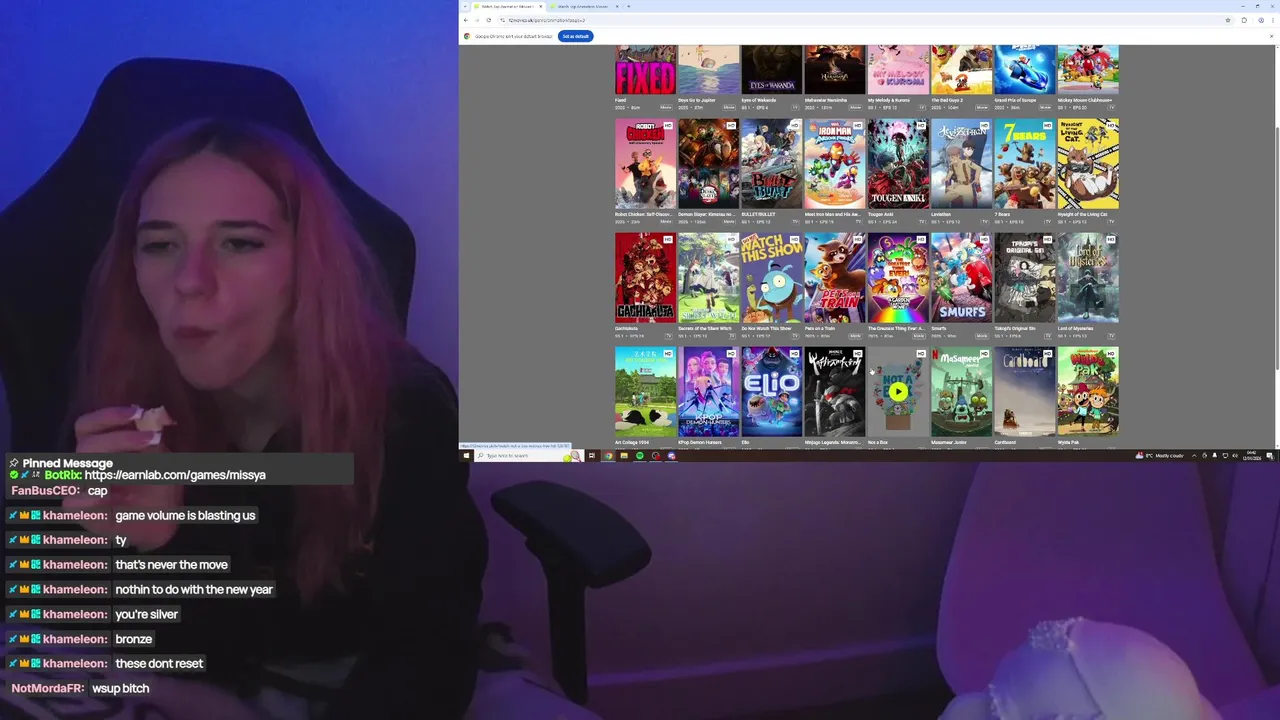Open the Windows Start menu

(x=465, y=456)
